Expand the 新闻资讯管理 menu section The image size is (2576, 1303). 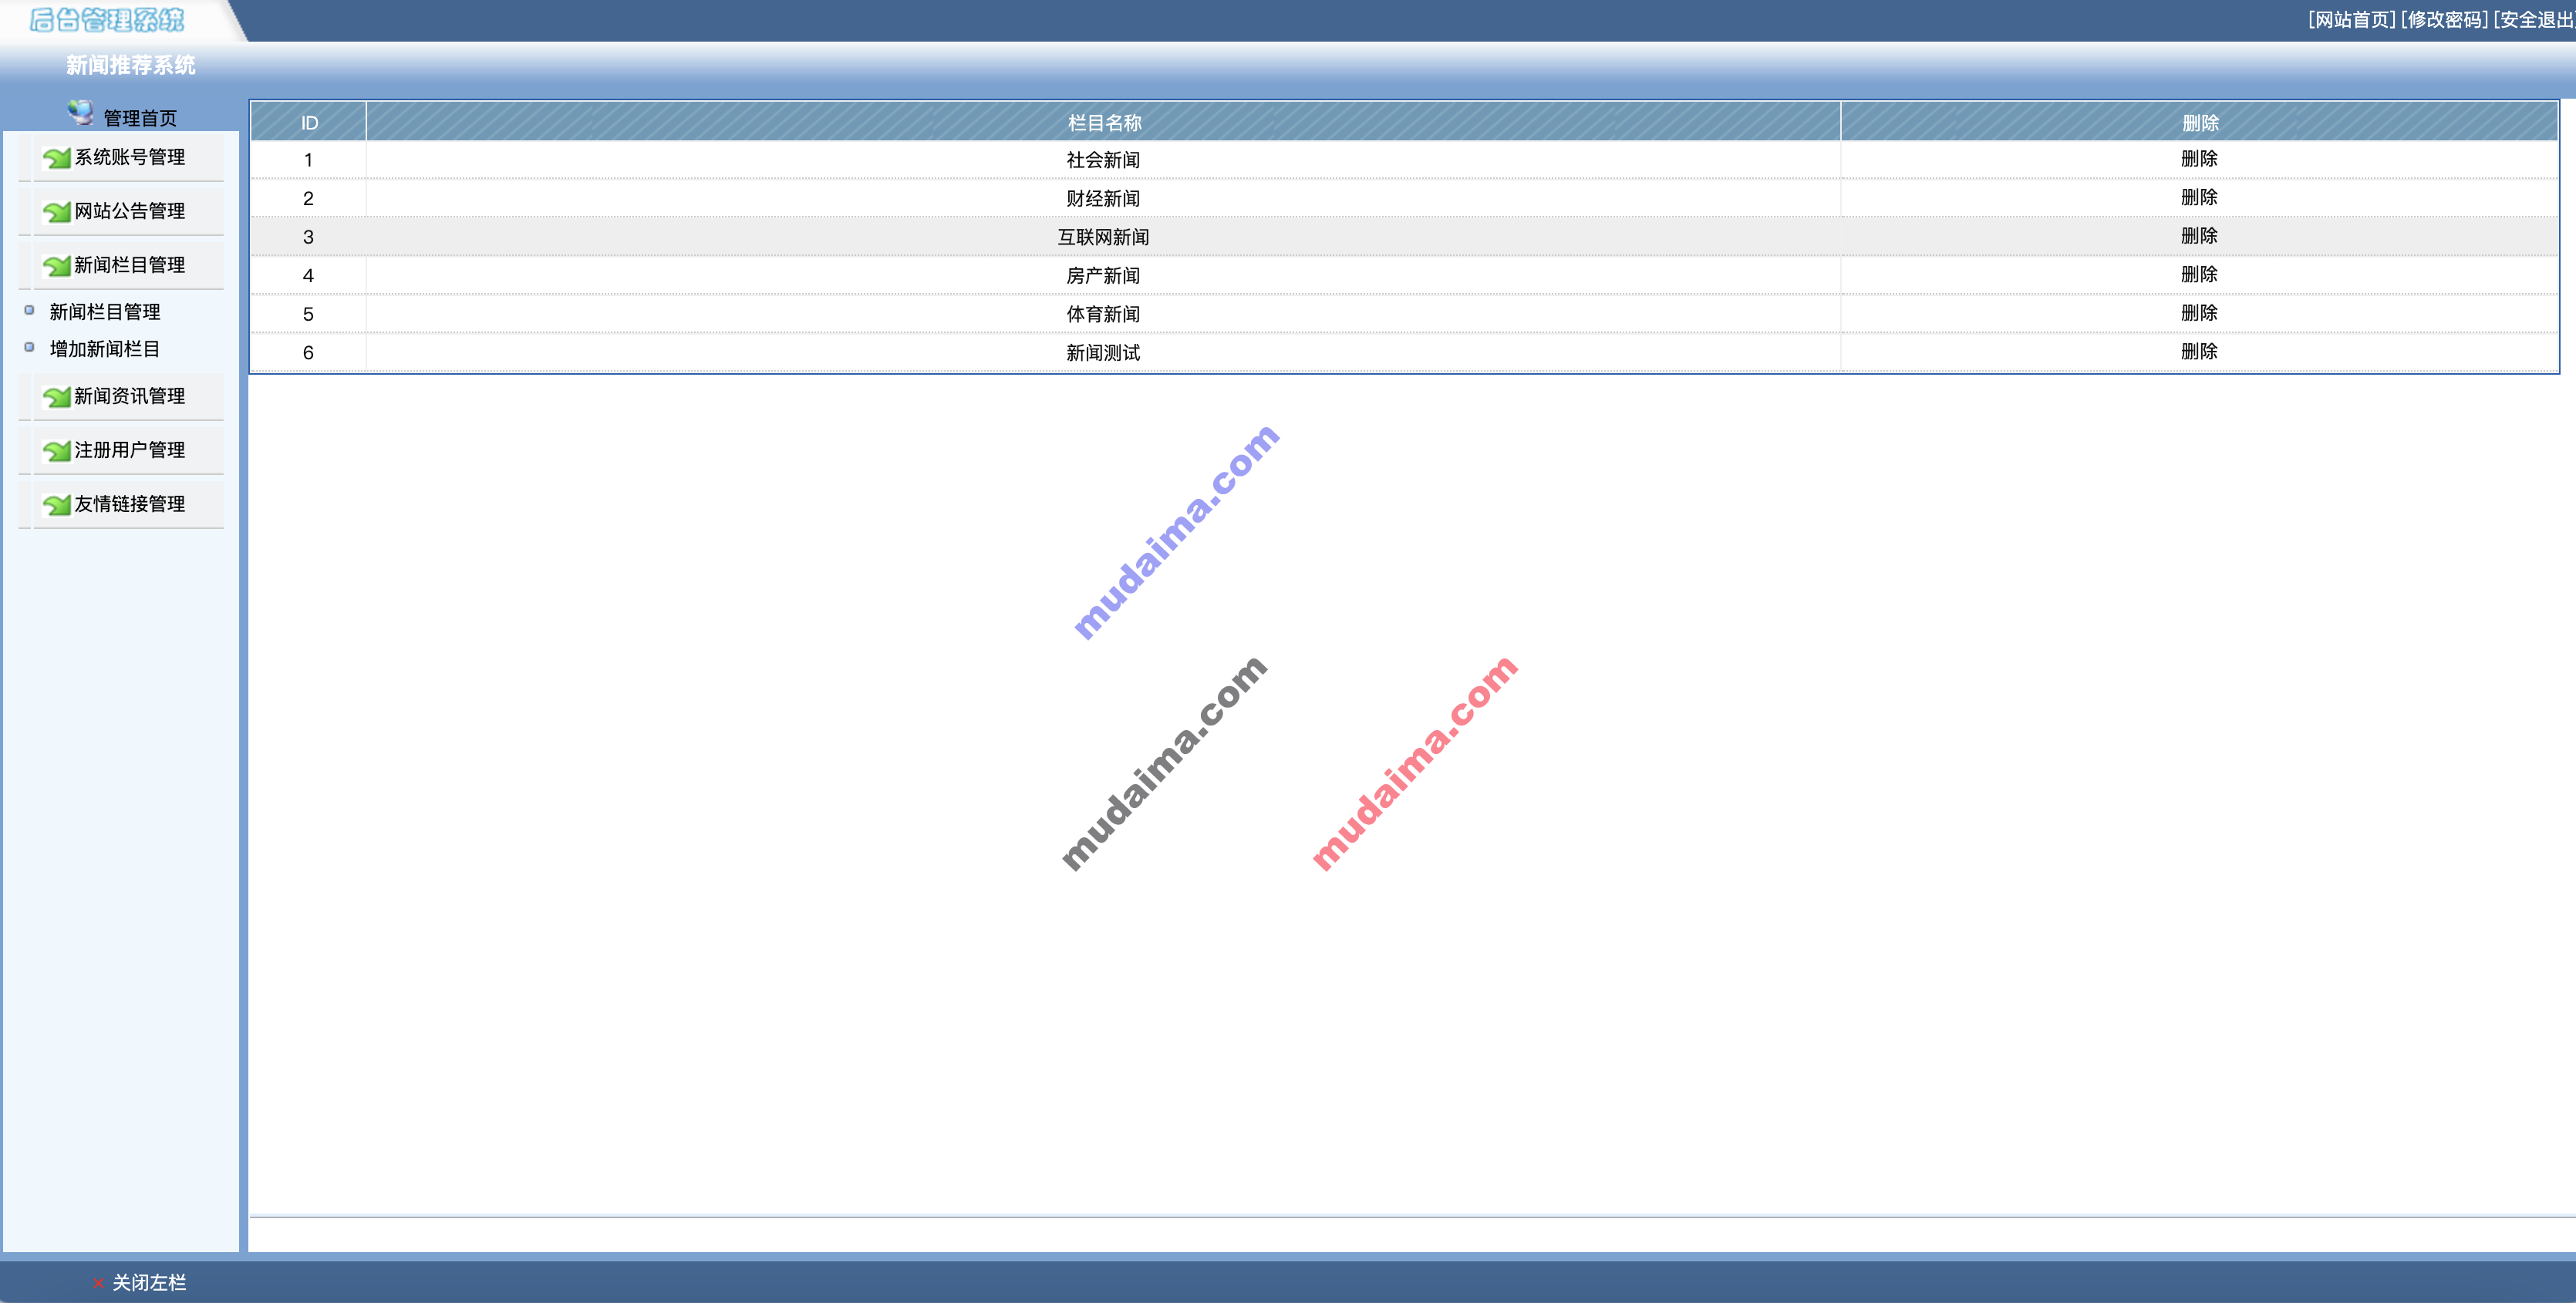[130, 396]
